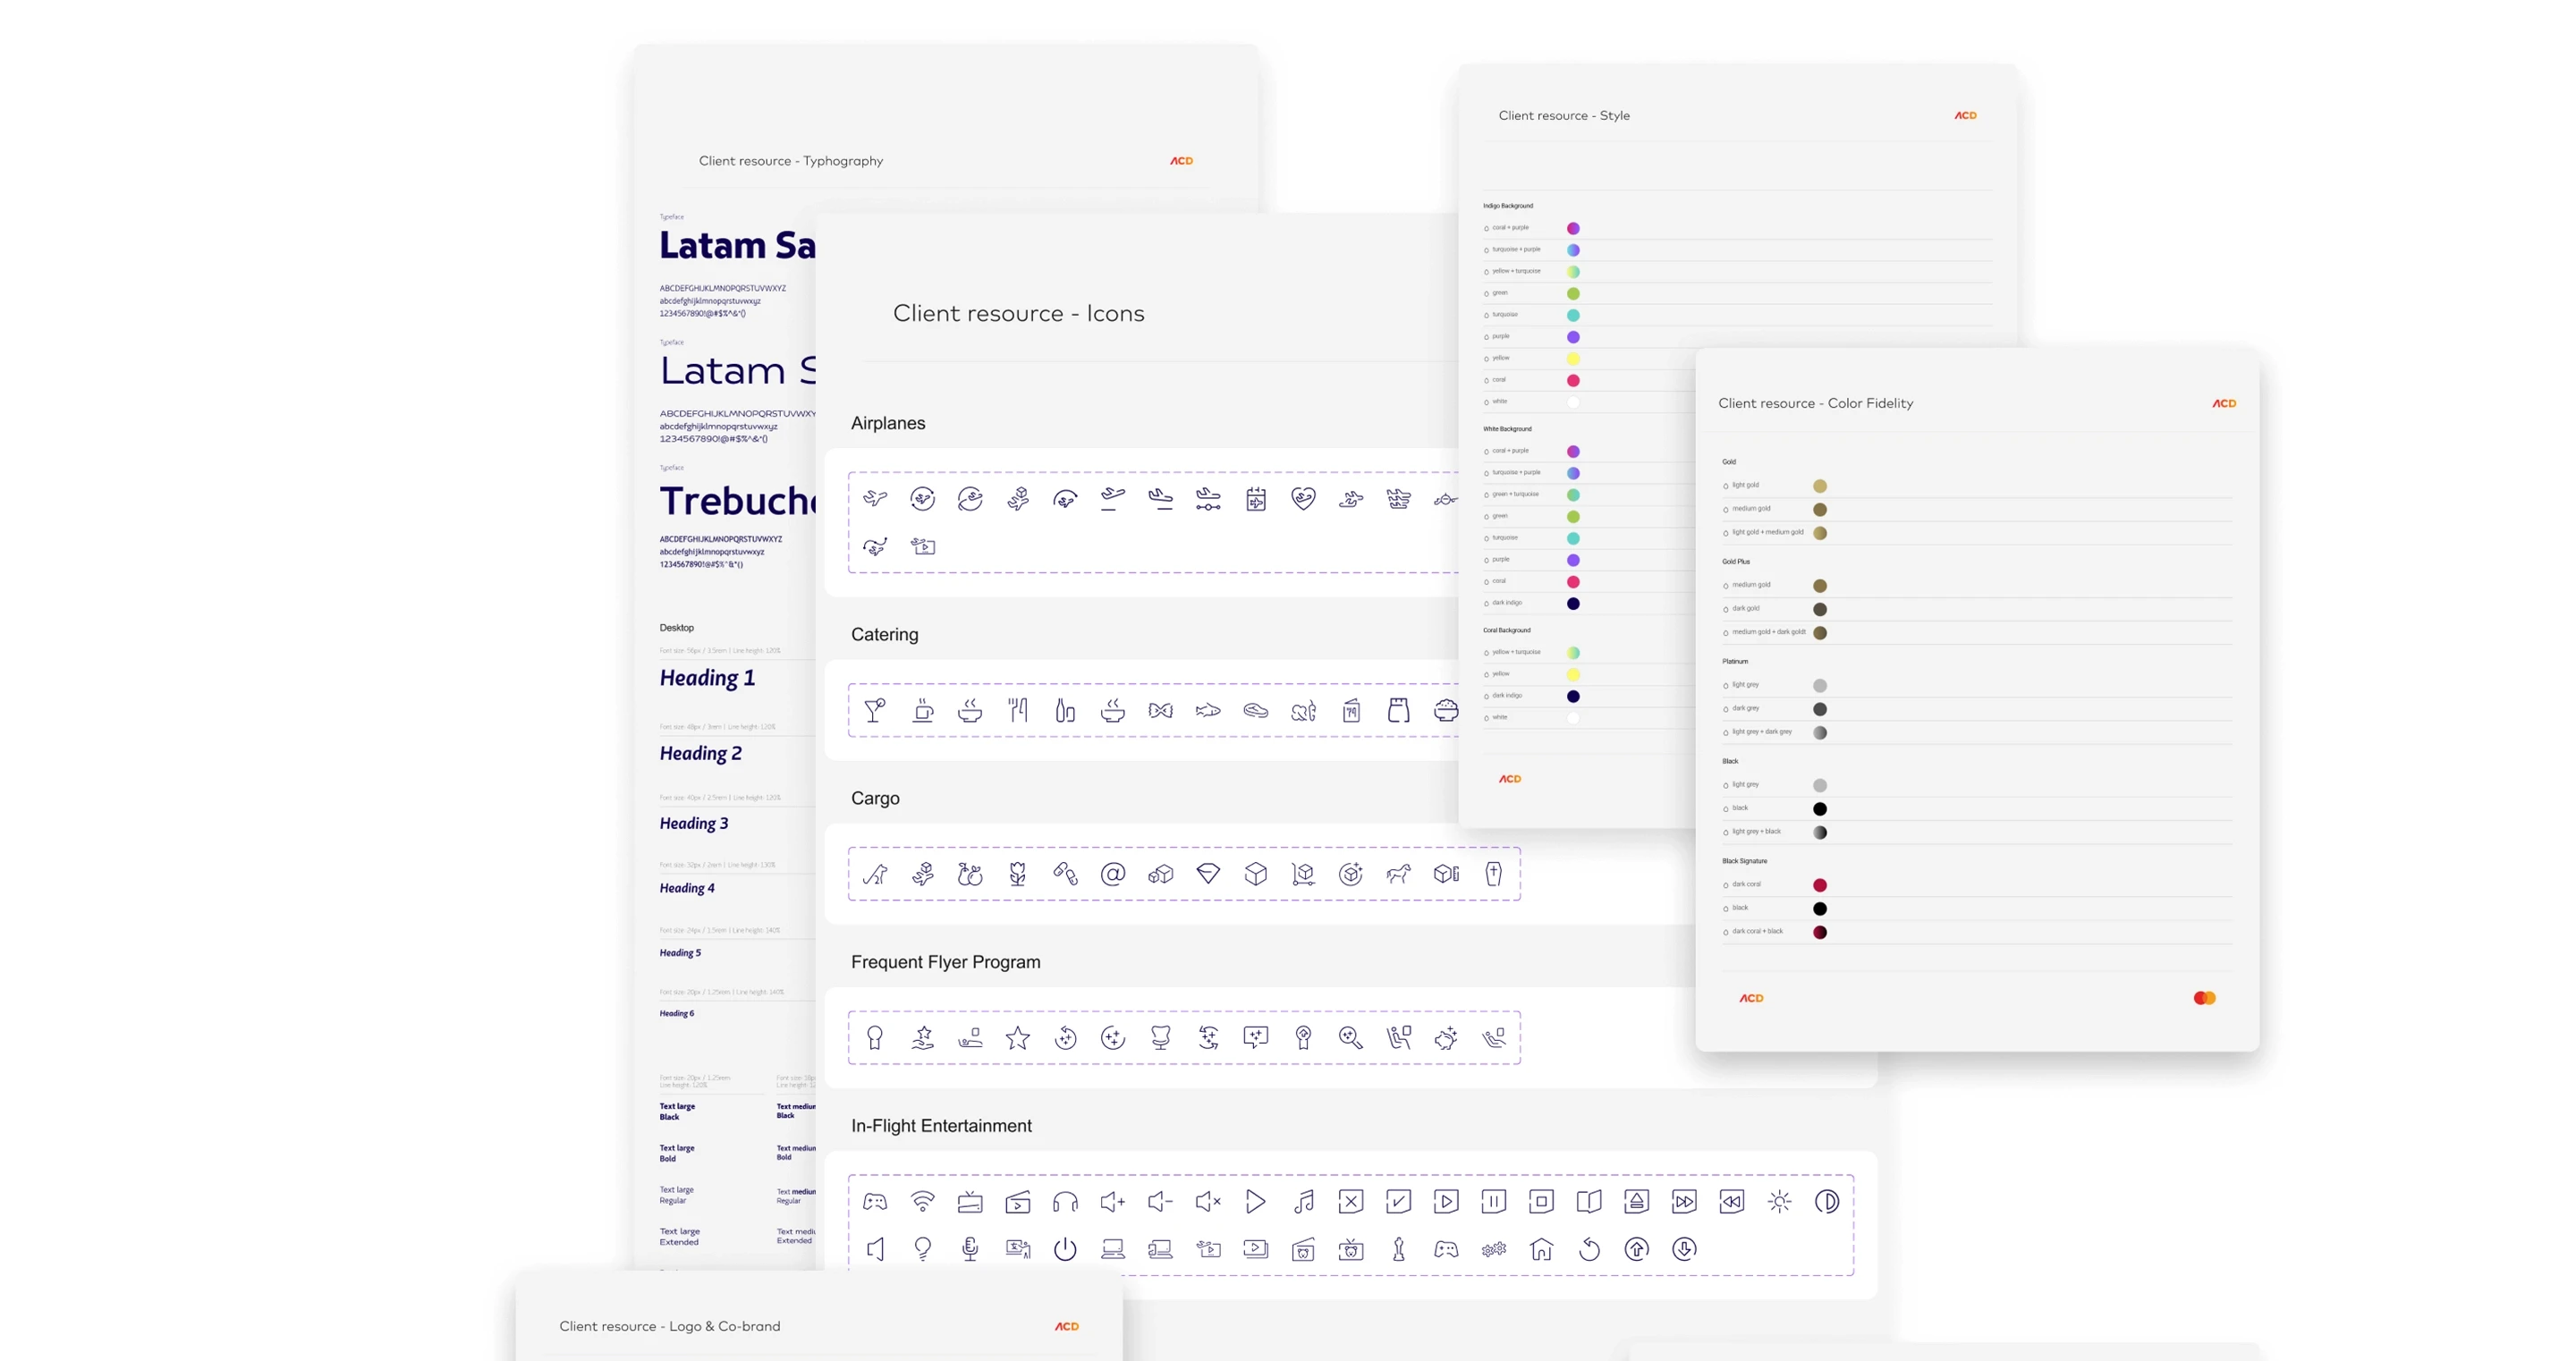Select the light gold radio button under Gold
This screenshot has height=1361, width=2576.
(1726, 485)
